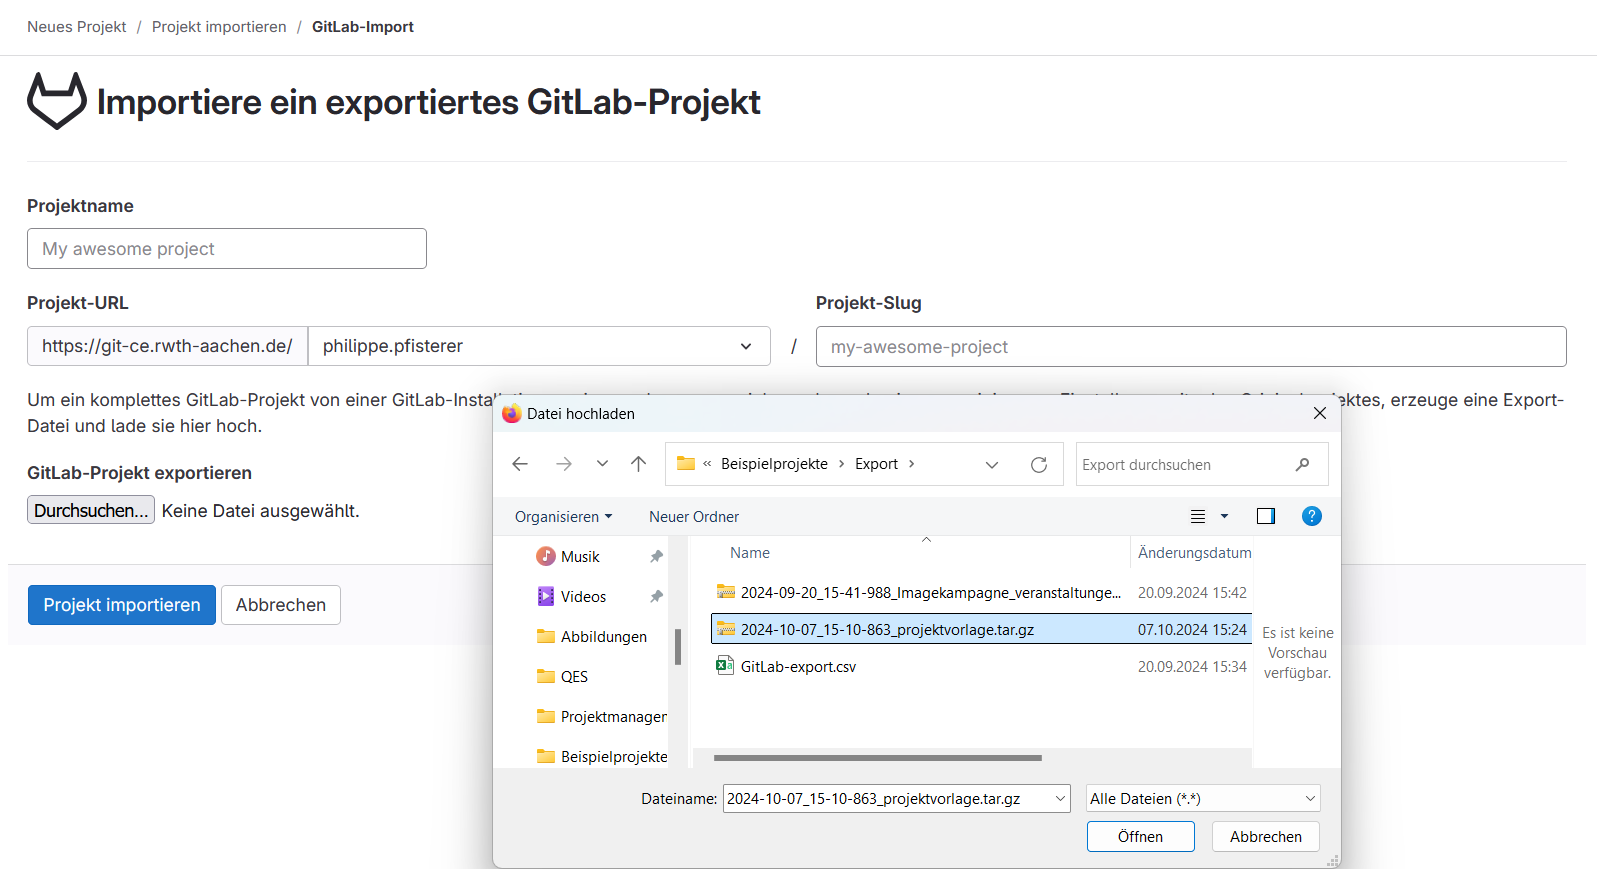Open Musik in the sidebar
Viewport: 1597px width, 869px height.
point(580,557)
